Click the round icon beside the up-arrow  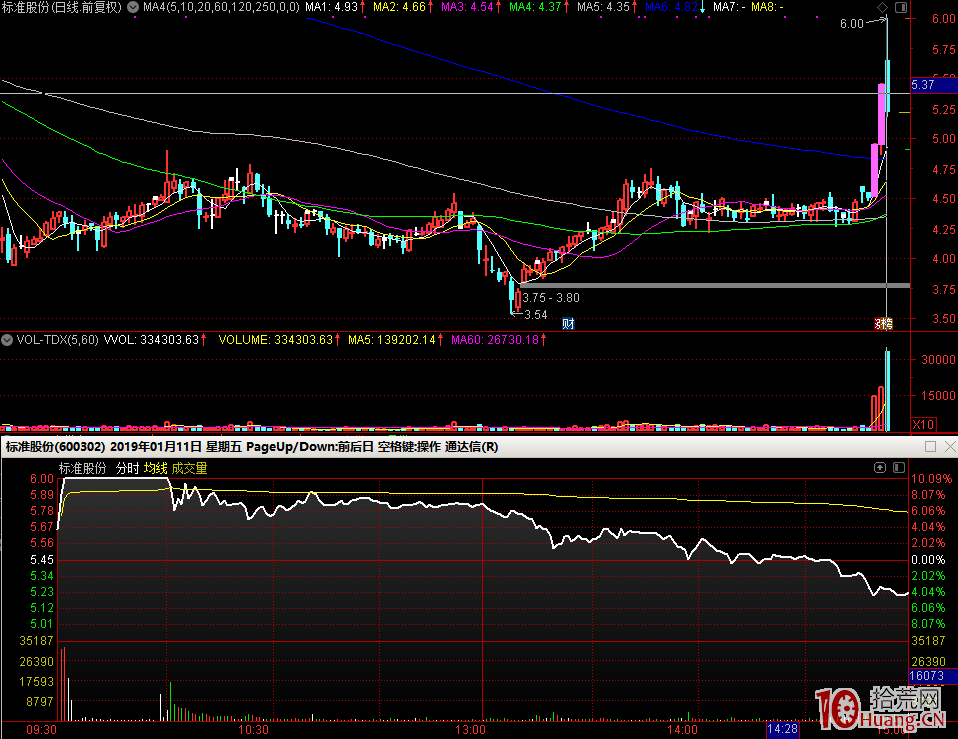(x=897, y=468)
